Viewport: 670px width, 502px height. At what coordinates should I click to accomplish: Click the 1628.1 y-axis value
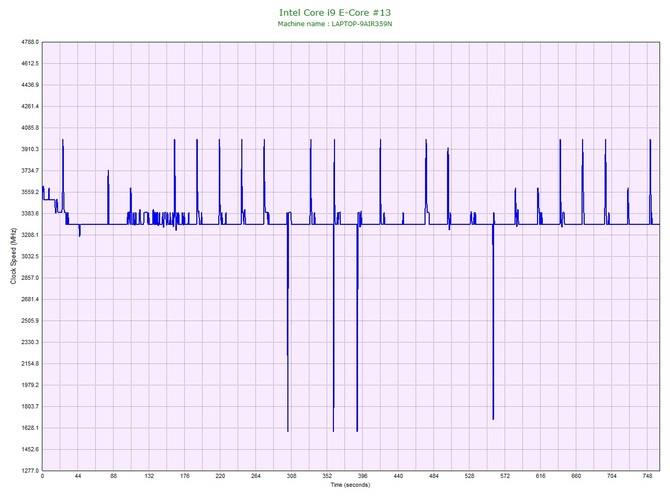point(30,428)
